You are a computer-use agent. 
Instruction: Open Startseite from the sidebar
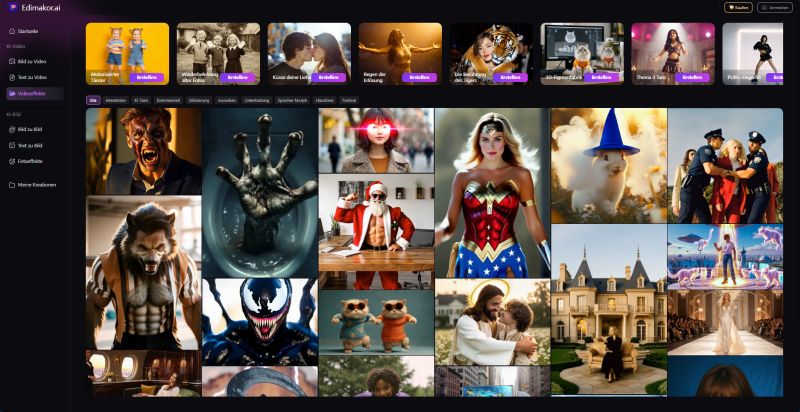[x=28, y=31]
